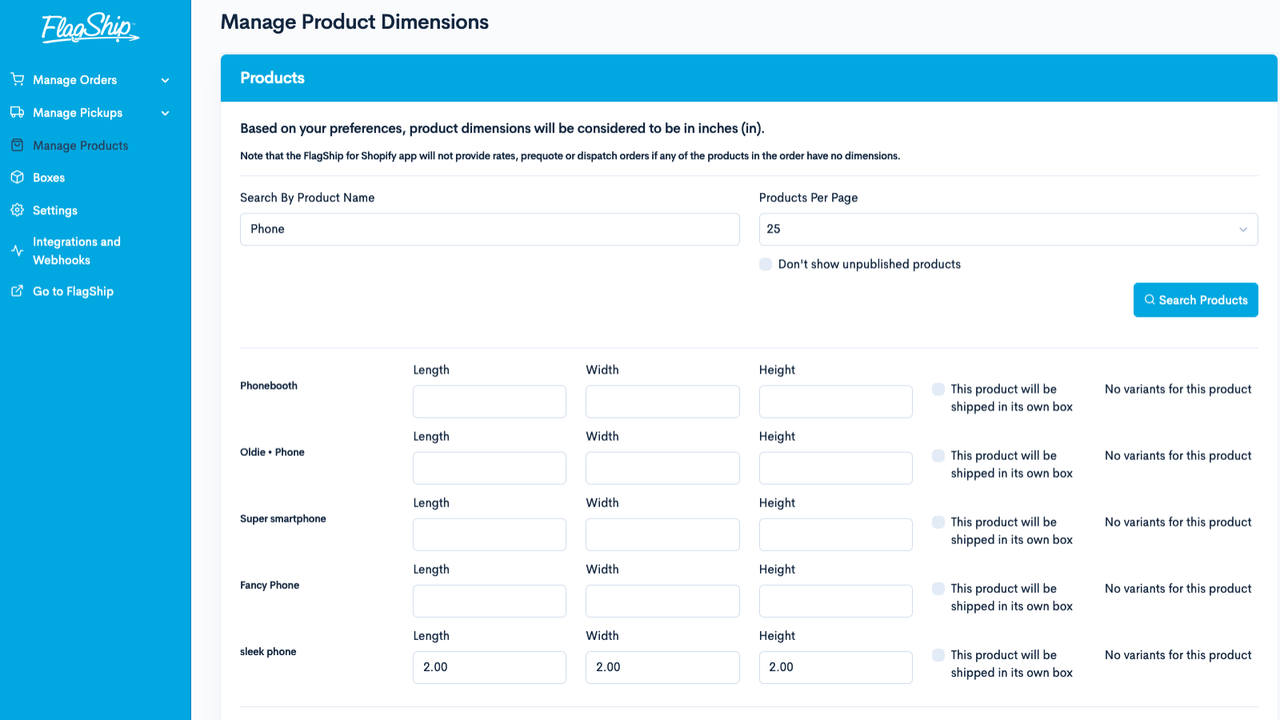Viewport: 1280px width, 720px height.
Task: Expand the Manage Orders submenu chevron
Action: click(x=165, y=79)
